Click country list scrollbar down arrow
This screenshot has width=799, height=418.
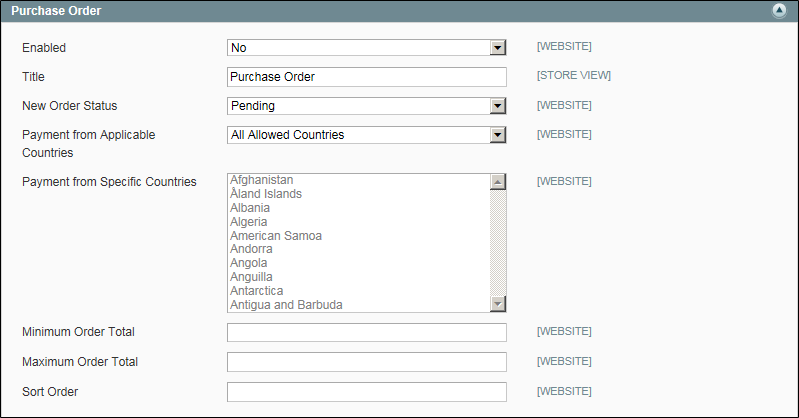[498, 304]
